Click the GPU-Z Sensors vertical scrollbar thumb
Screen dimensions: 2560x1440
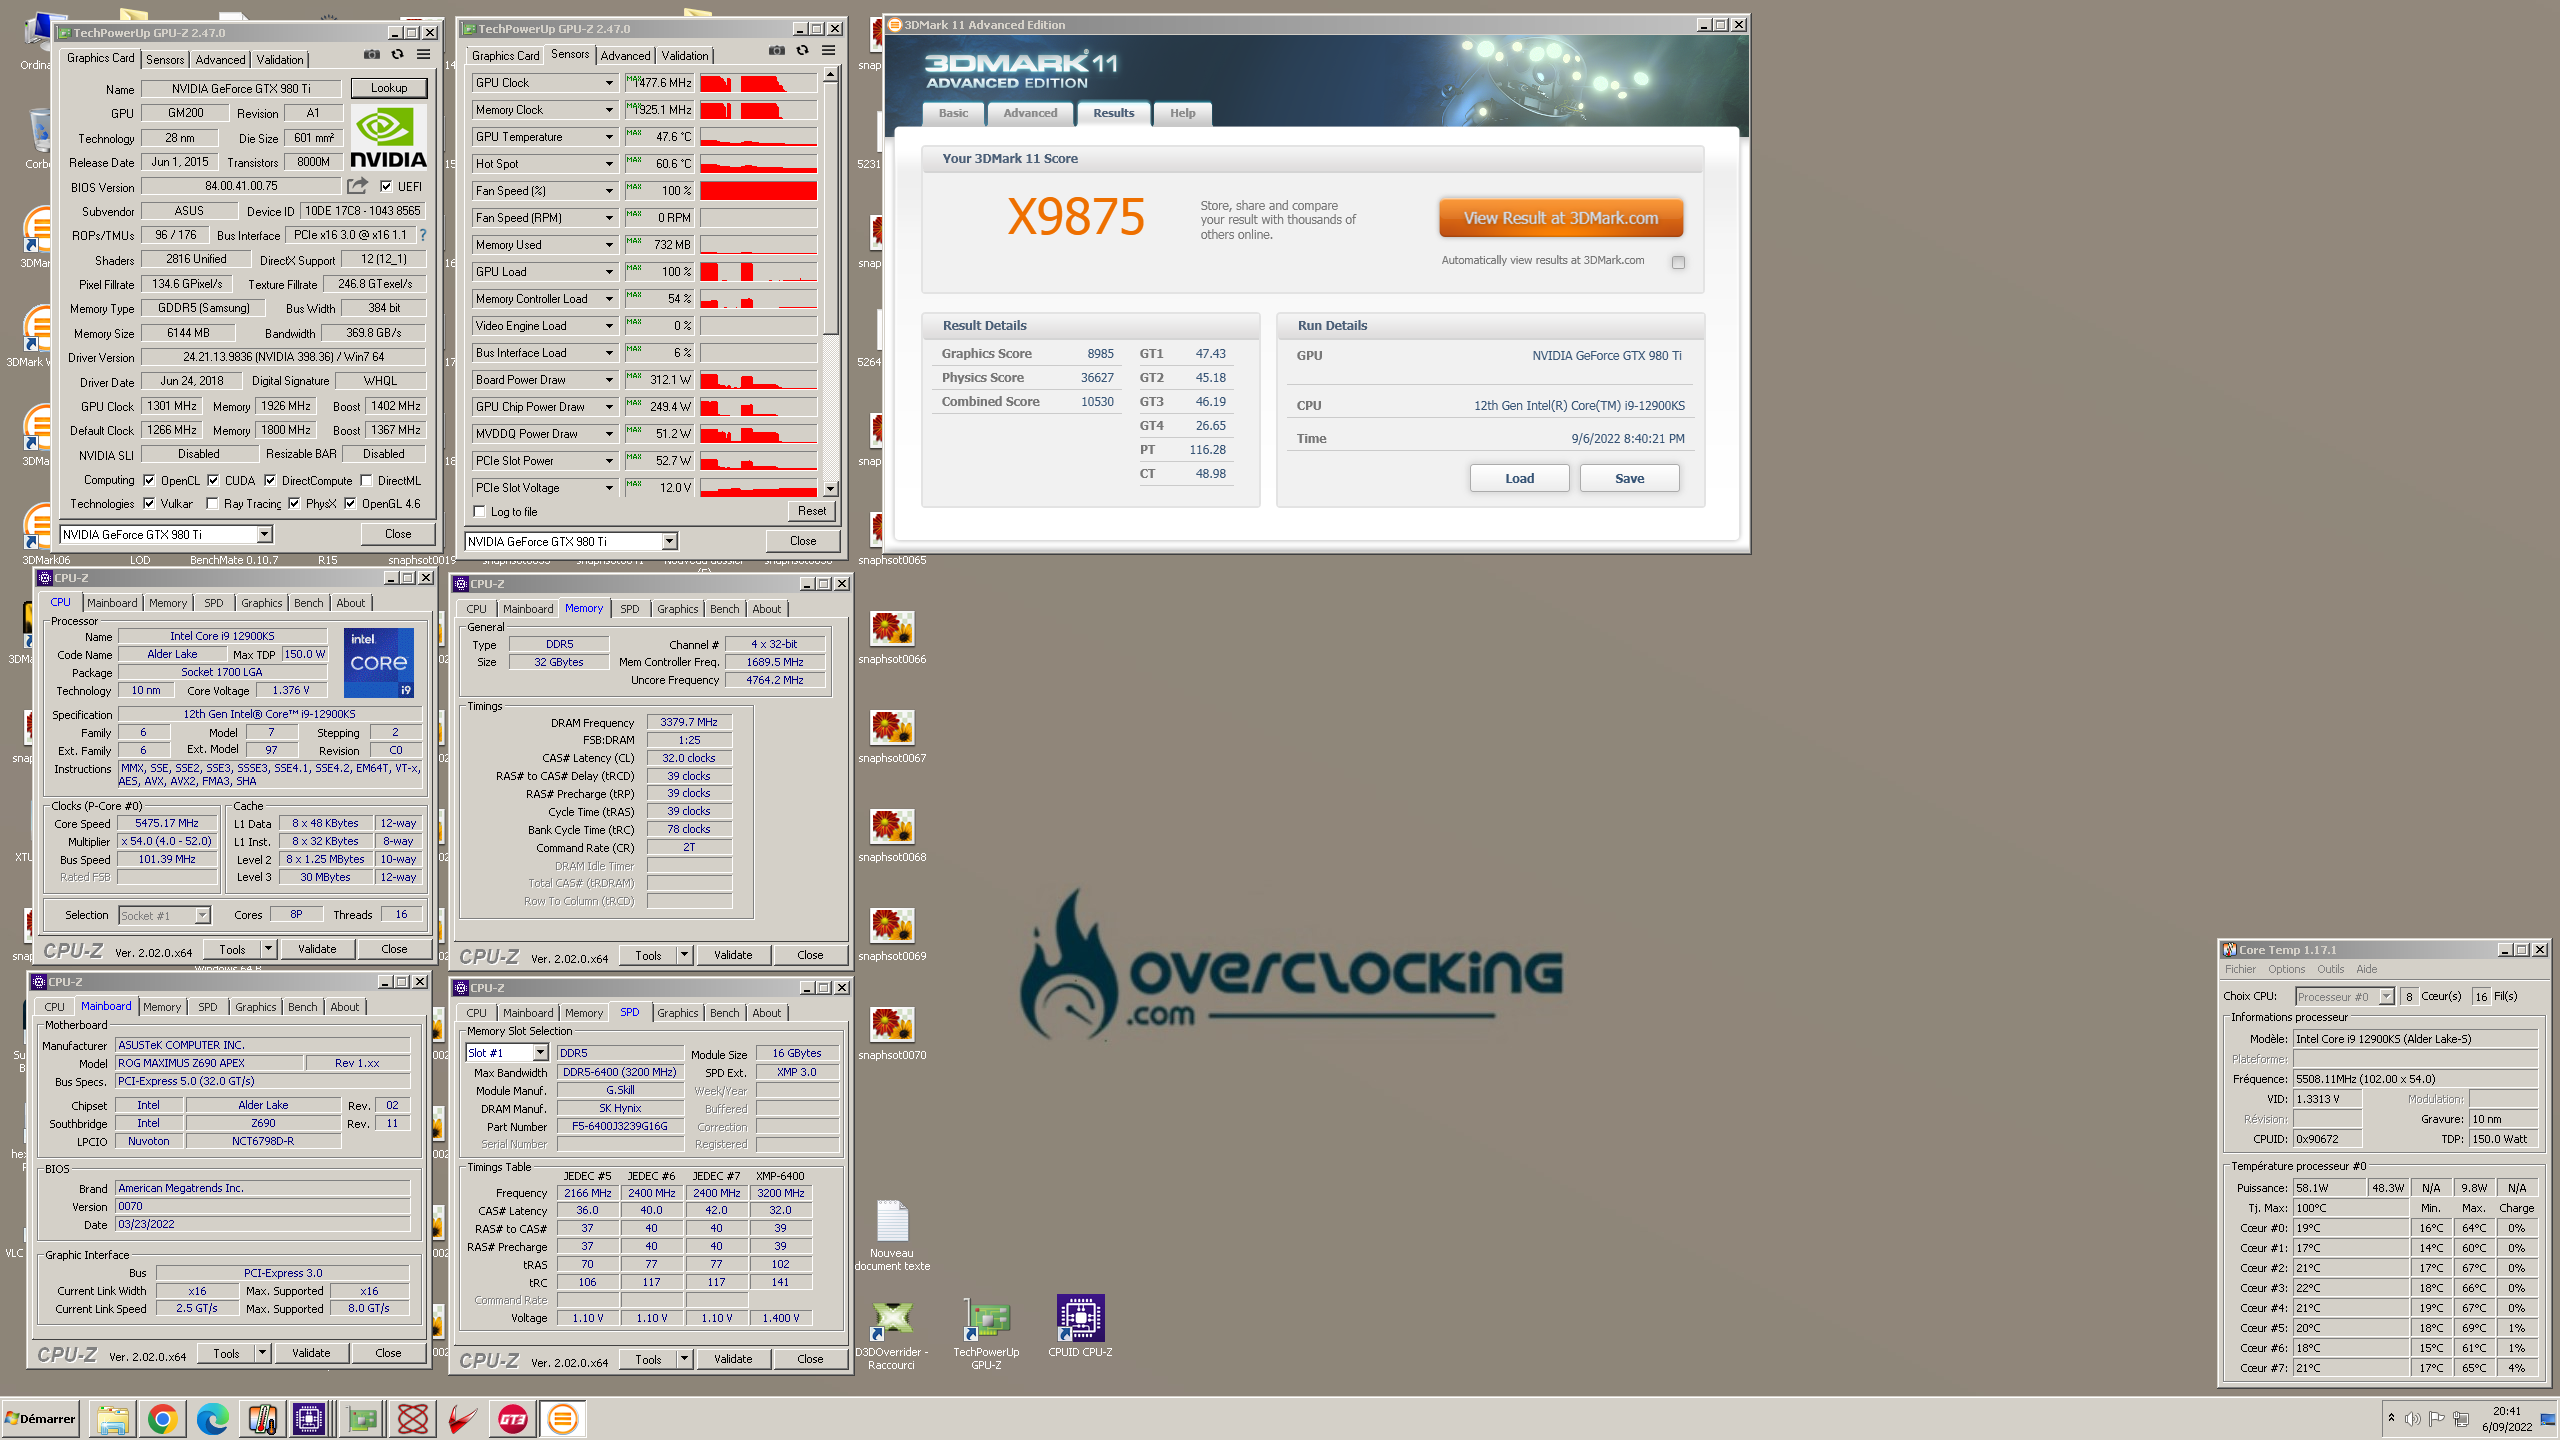pyautogui.click(x=830, y=210)
